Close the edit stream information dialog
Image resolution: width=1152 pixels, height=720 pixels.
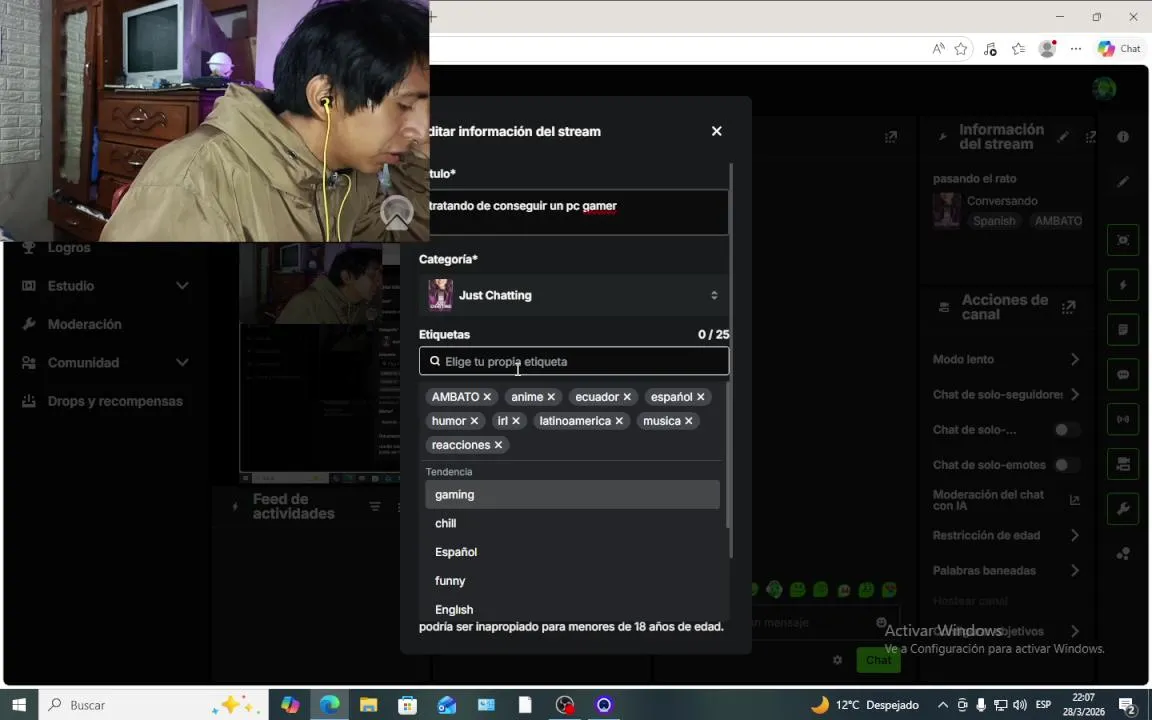(x=716, y=131)
